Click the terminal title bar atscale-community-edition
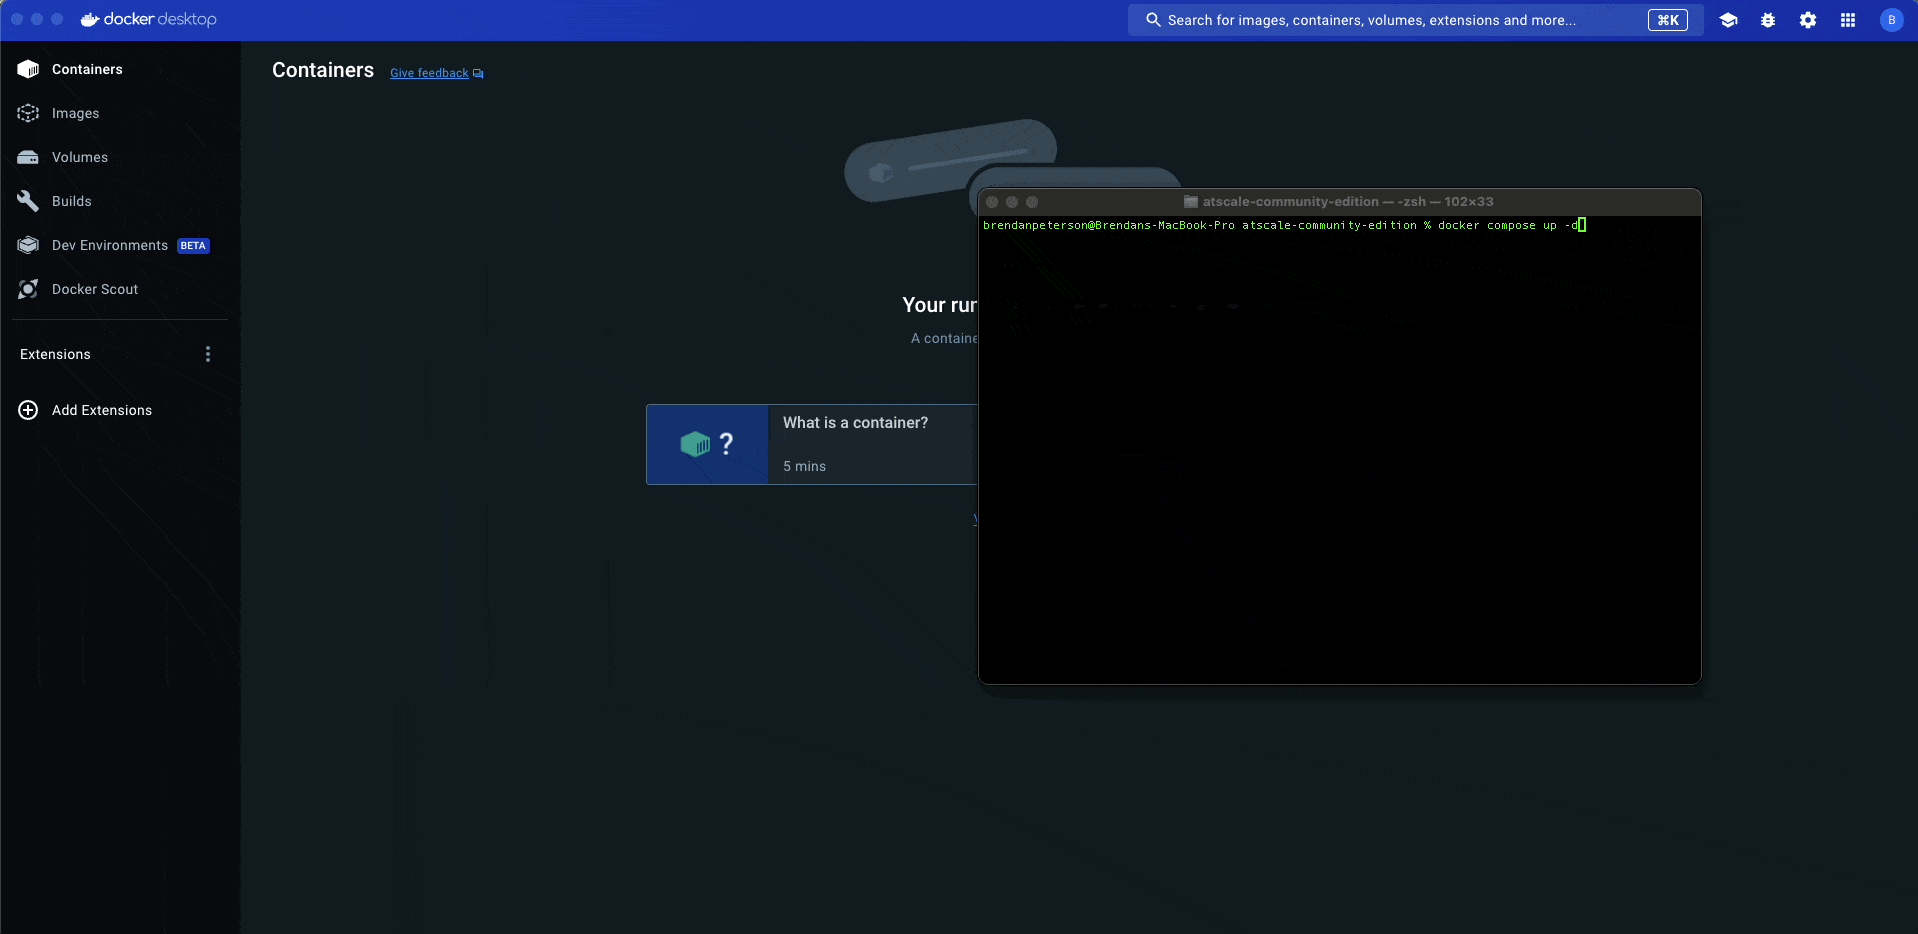1918x934 pixels. point(1339,201)
